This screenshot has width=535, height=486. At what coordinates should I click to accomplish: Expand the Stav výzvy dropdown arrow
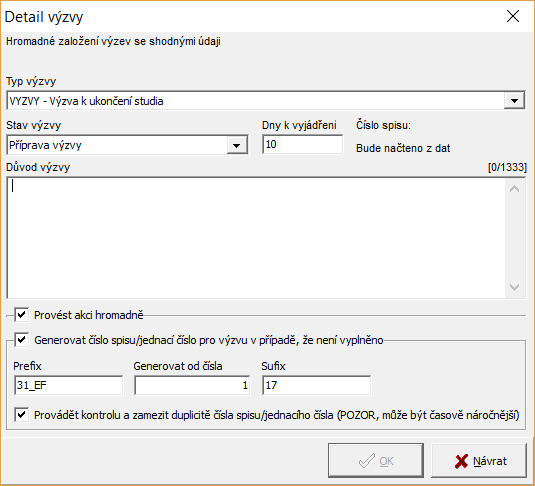tap(237, 145)
